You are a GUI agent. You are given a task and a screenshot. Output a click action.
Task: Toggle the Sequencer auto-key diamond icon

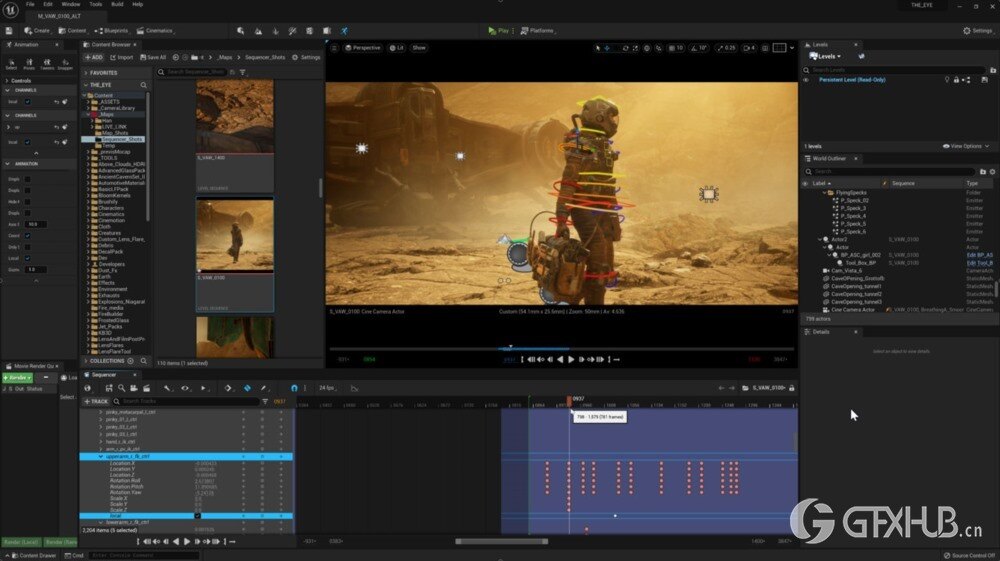tap(247, 388)
